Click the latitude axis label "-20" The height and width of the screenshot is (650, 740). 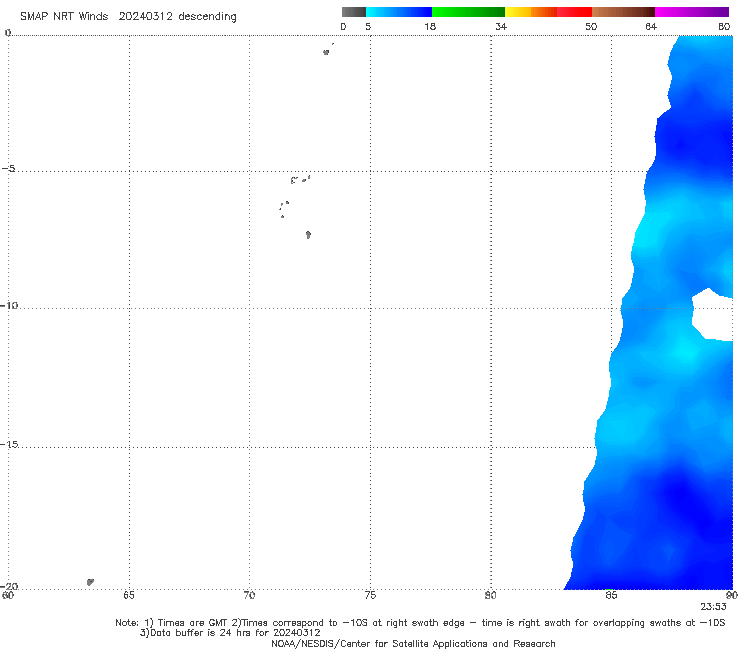click(x=9, y=586)
